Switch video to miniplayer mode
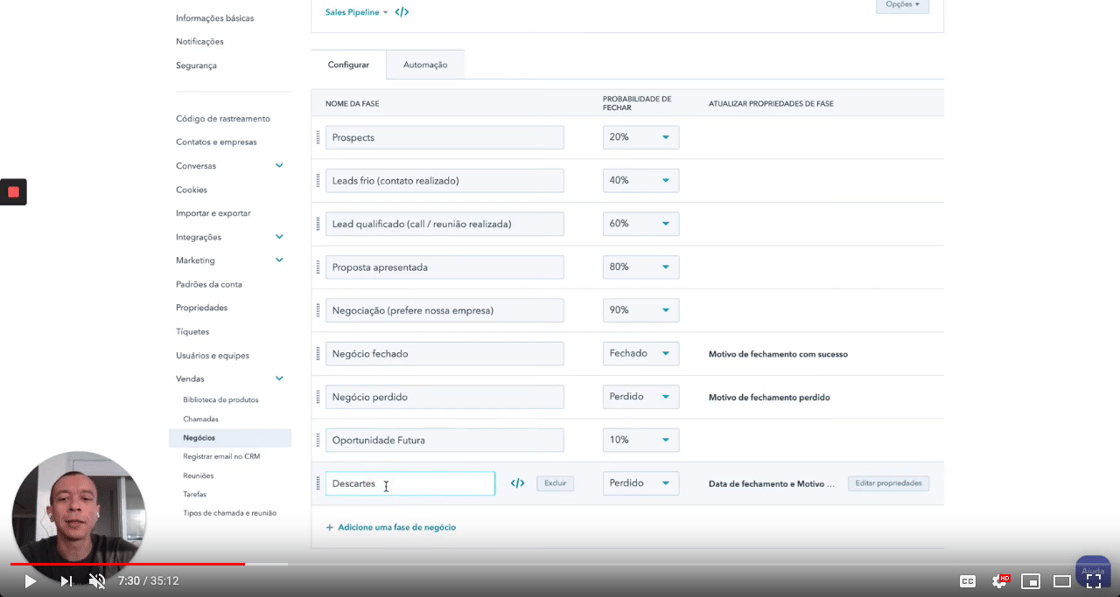 pyautogui.click(x=1031, y=581)
